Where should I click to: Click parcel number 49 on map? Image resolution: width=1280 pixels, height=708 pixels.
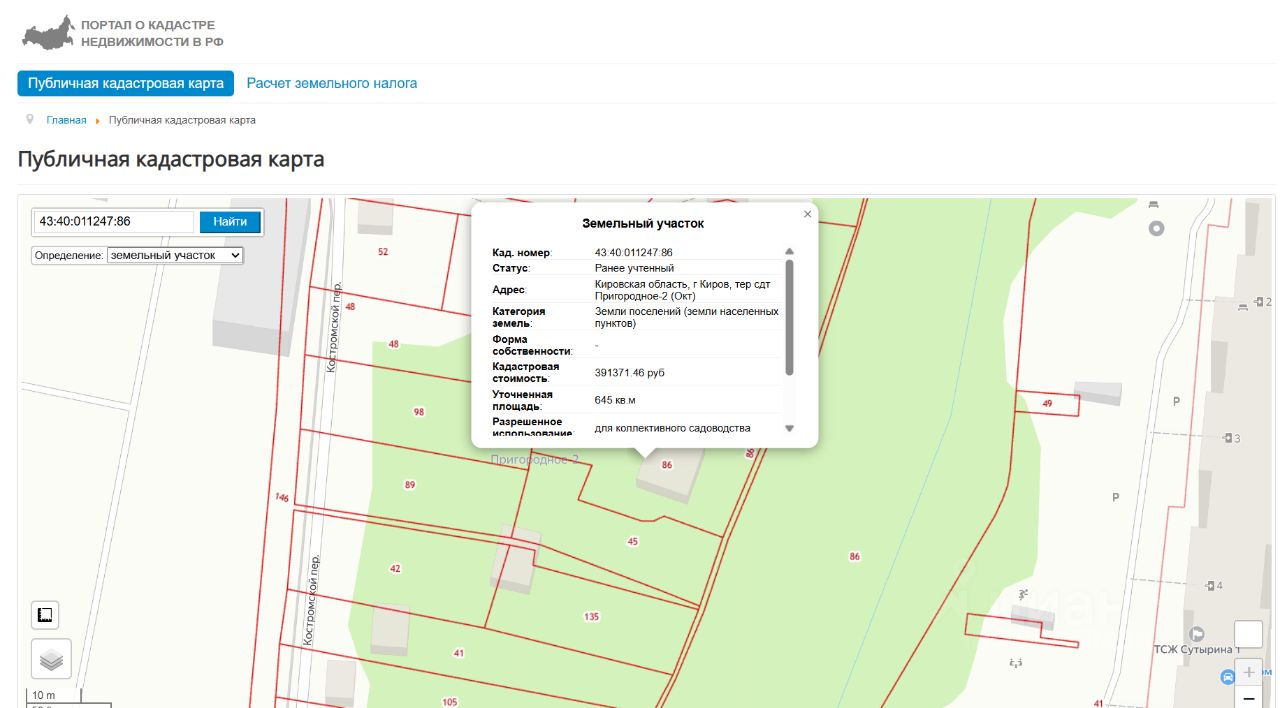1047,403
